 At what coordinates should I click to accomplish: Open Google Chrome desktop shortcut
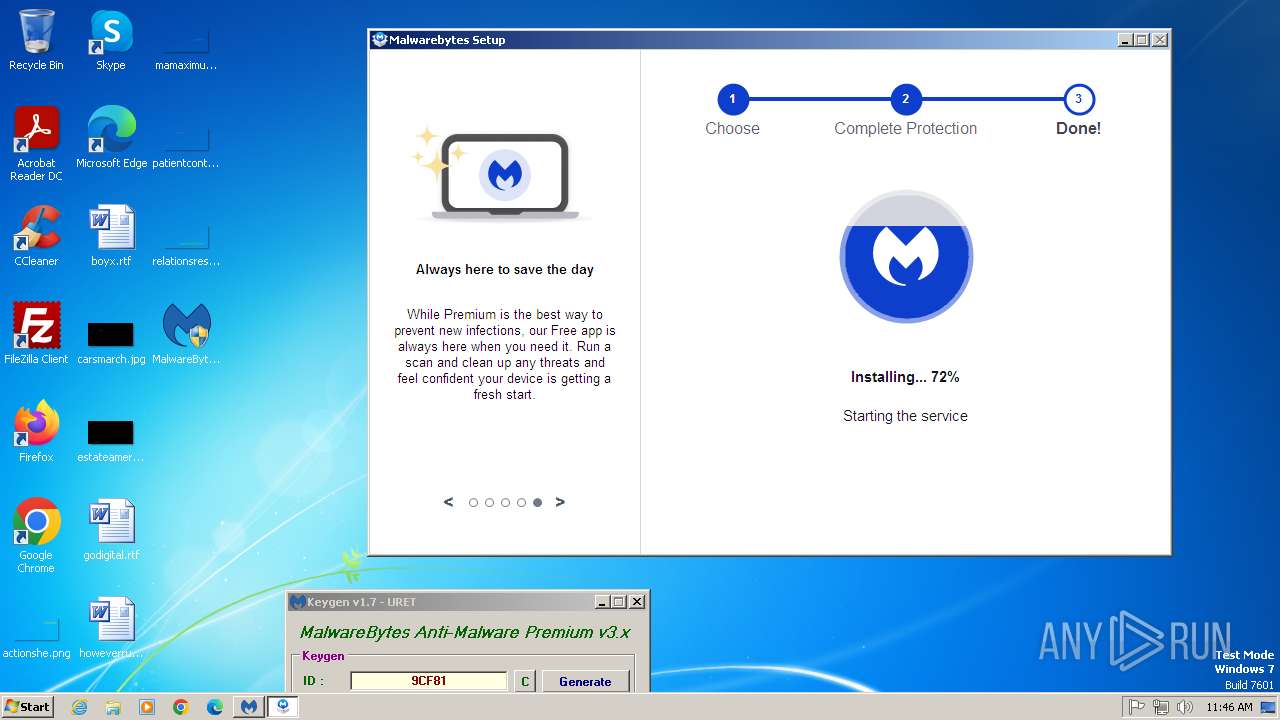point(36,535)
